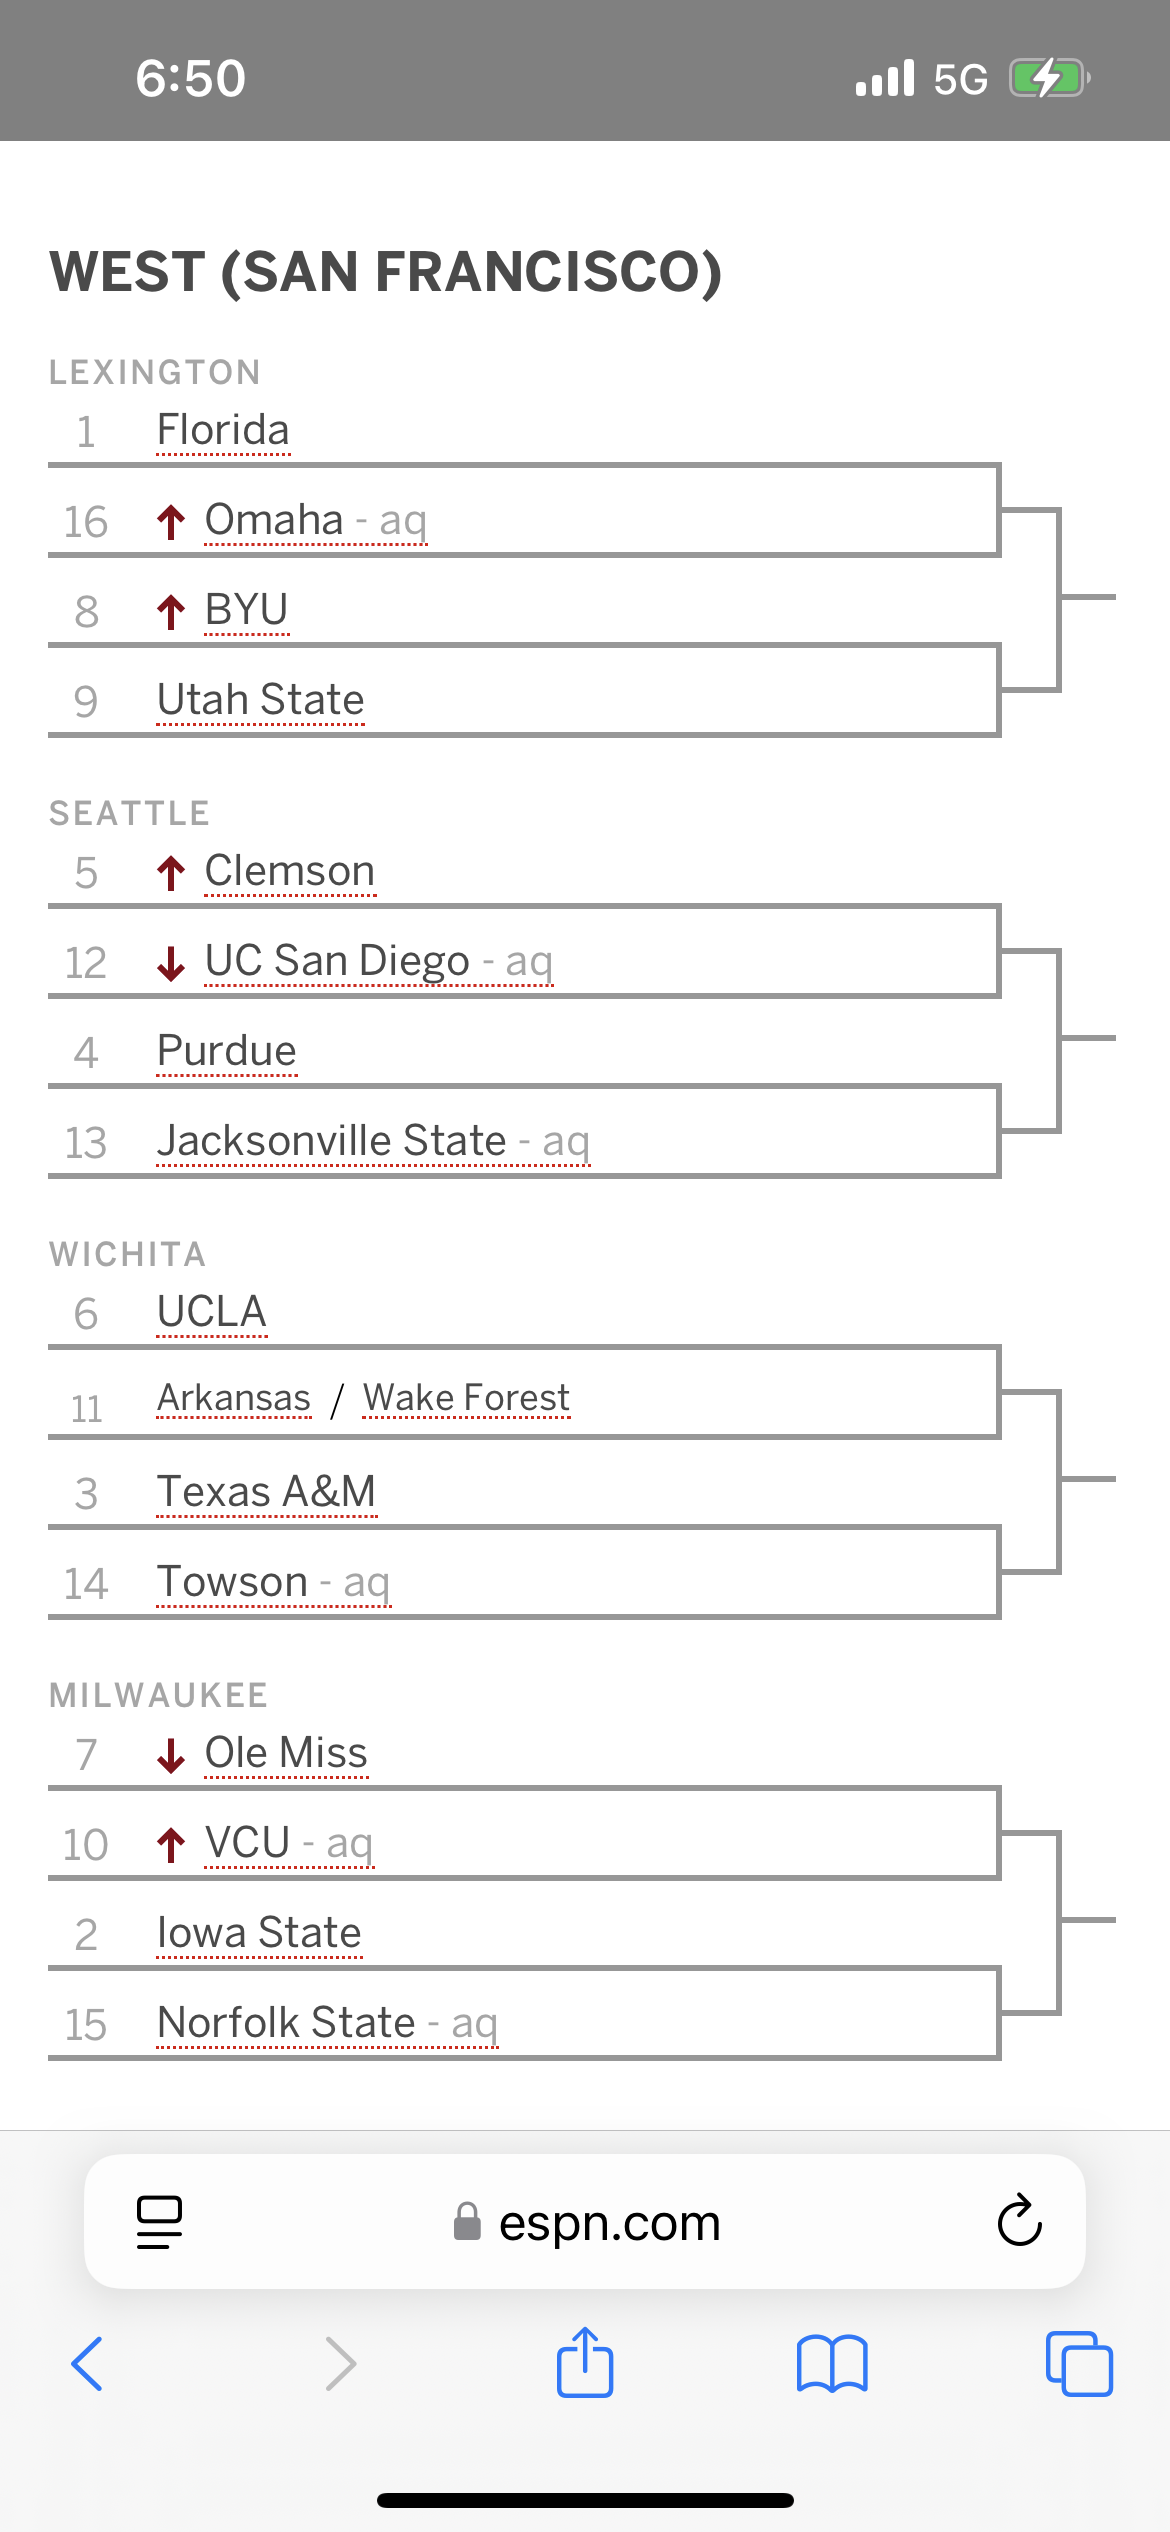
Task: Open the bookmarks book icon
Action: [832, 2364]
